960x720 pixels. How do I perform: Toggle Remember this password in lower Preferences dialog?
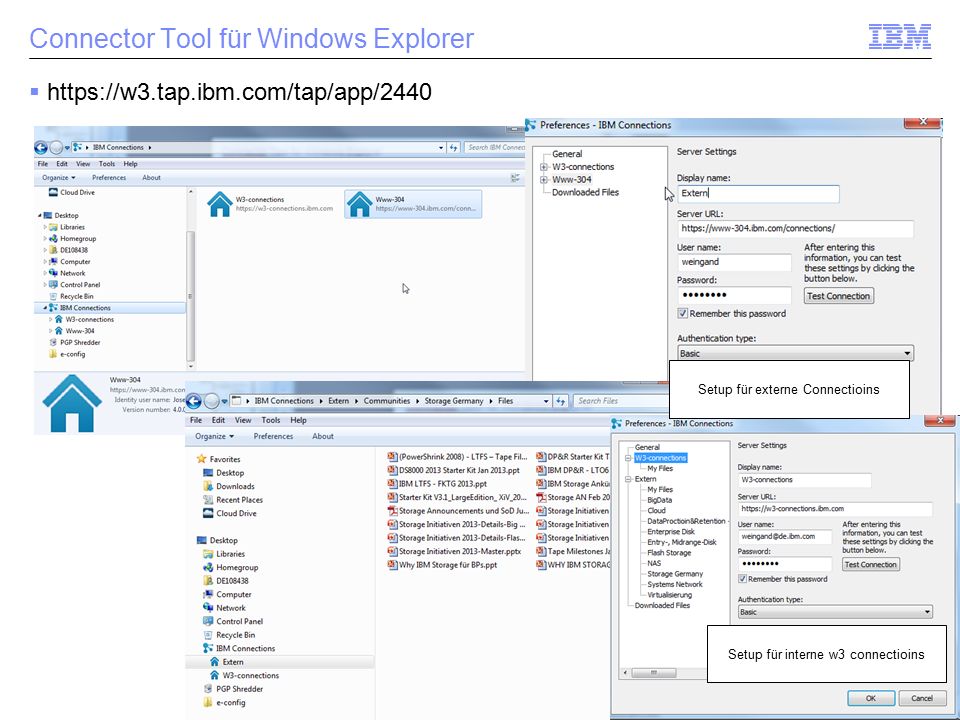pyautogui.click(x=743, y=579)
